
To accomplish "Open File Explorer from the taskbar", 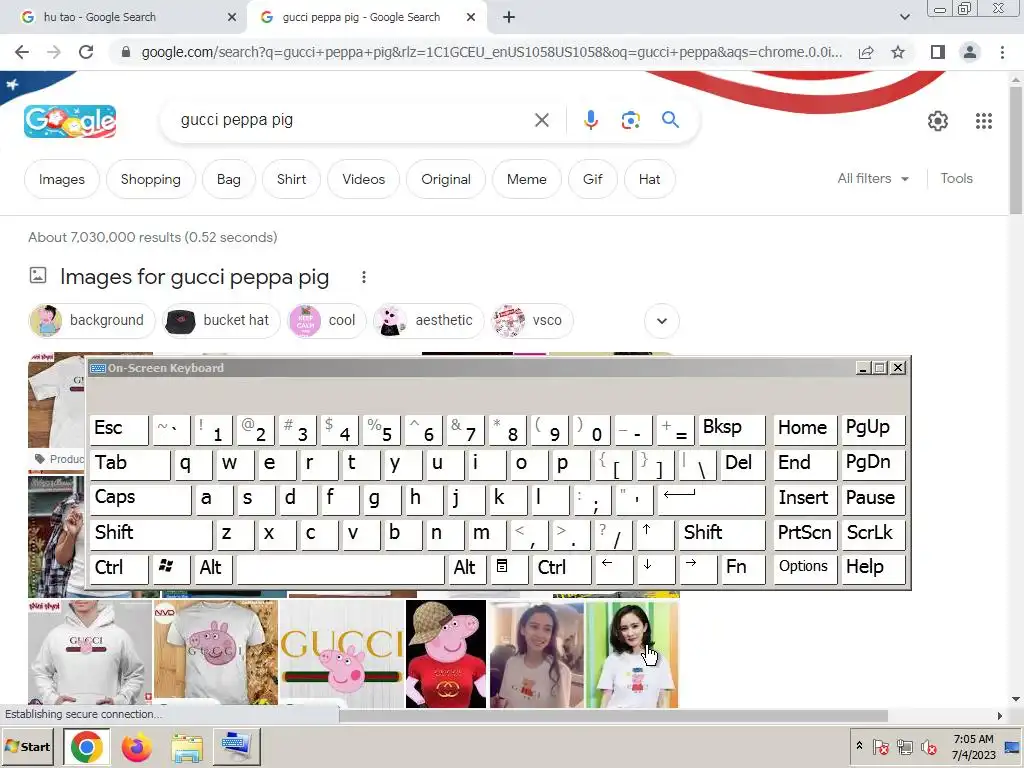I will tap(187, 748).
